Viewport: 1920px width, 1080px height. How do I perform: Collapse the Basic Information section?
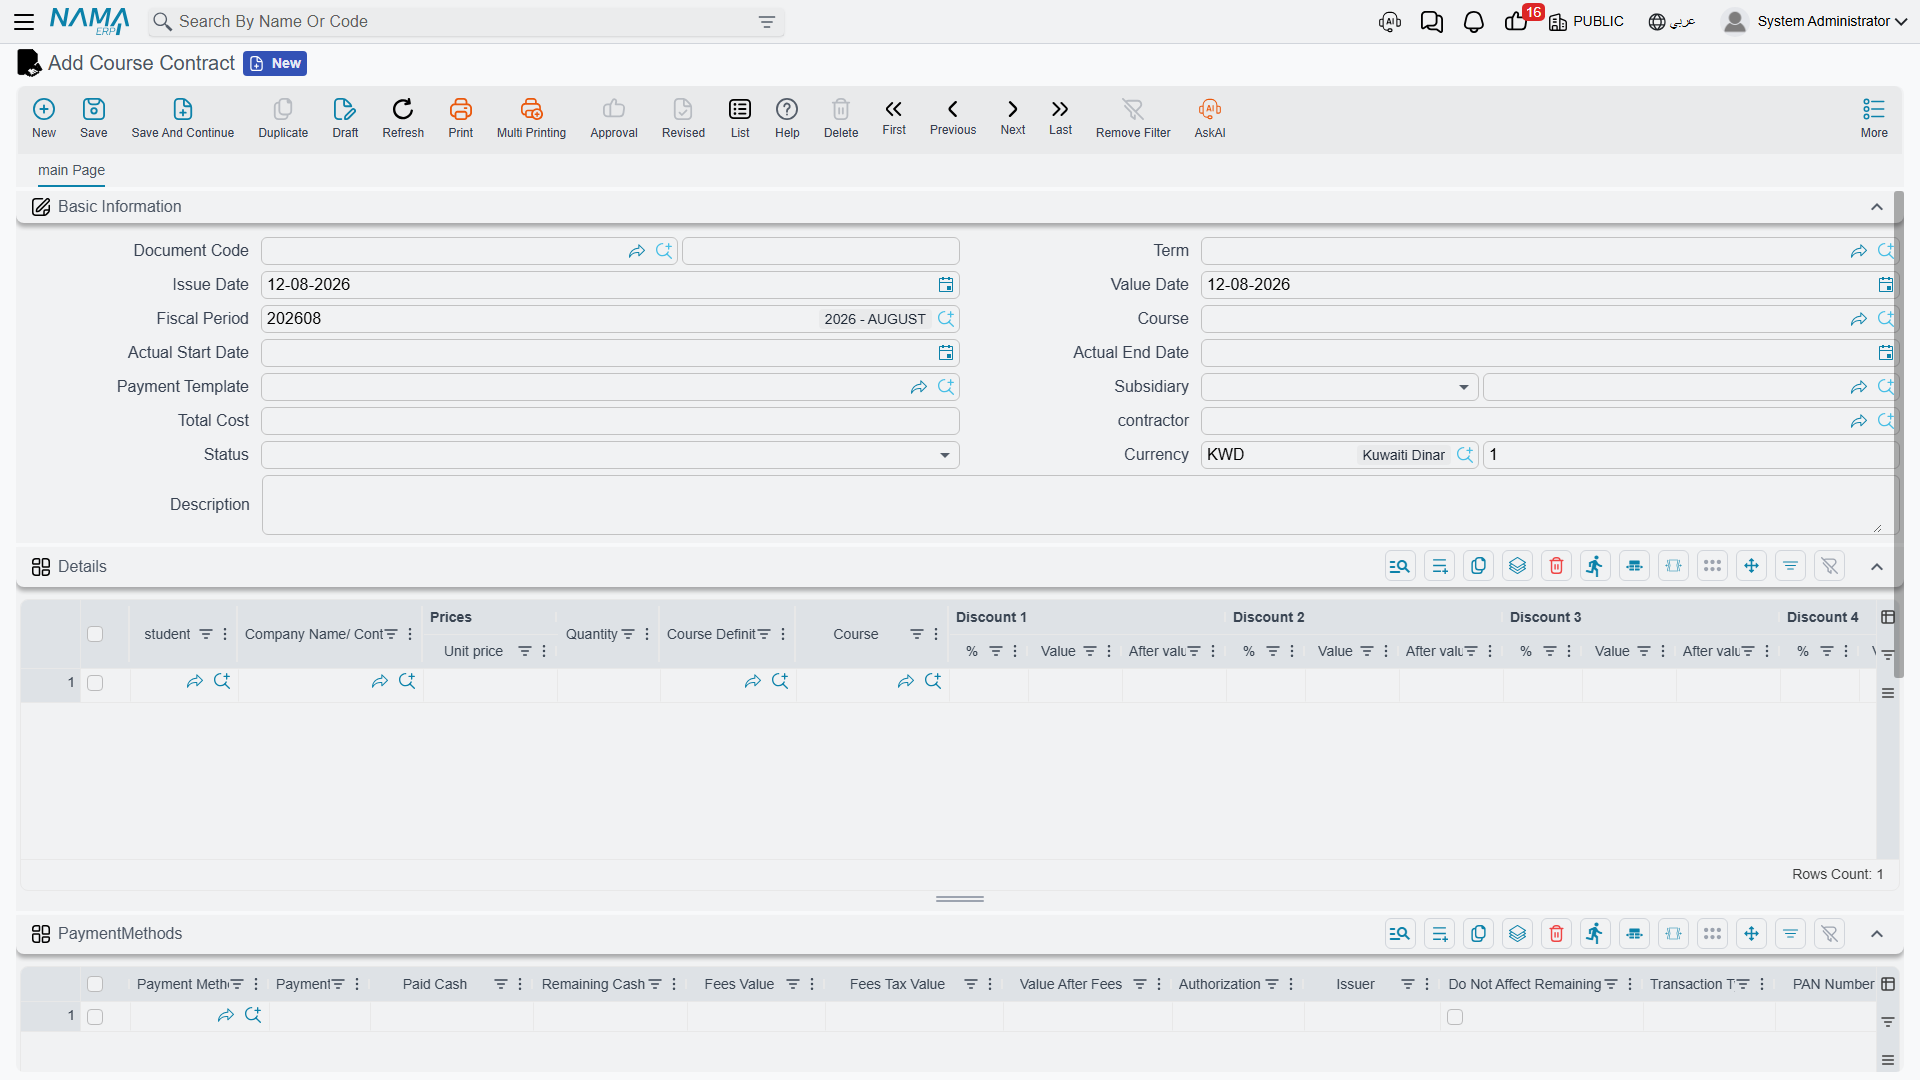(x=1877, y=207)
